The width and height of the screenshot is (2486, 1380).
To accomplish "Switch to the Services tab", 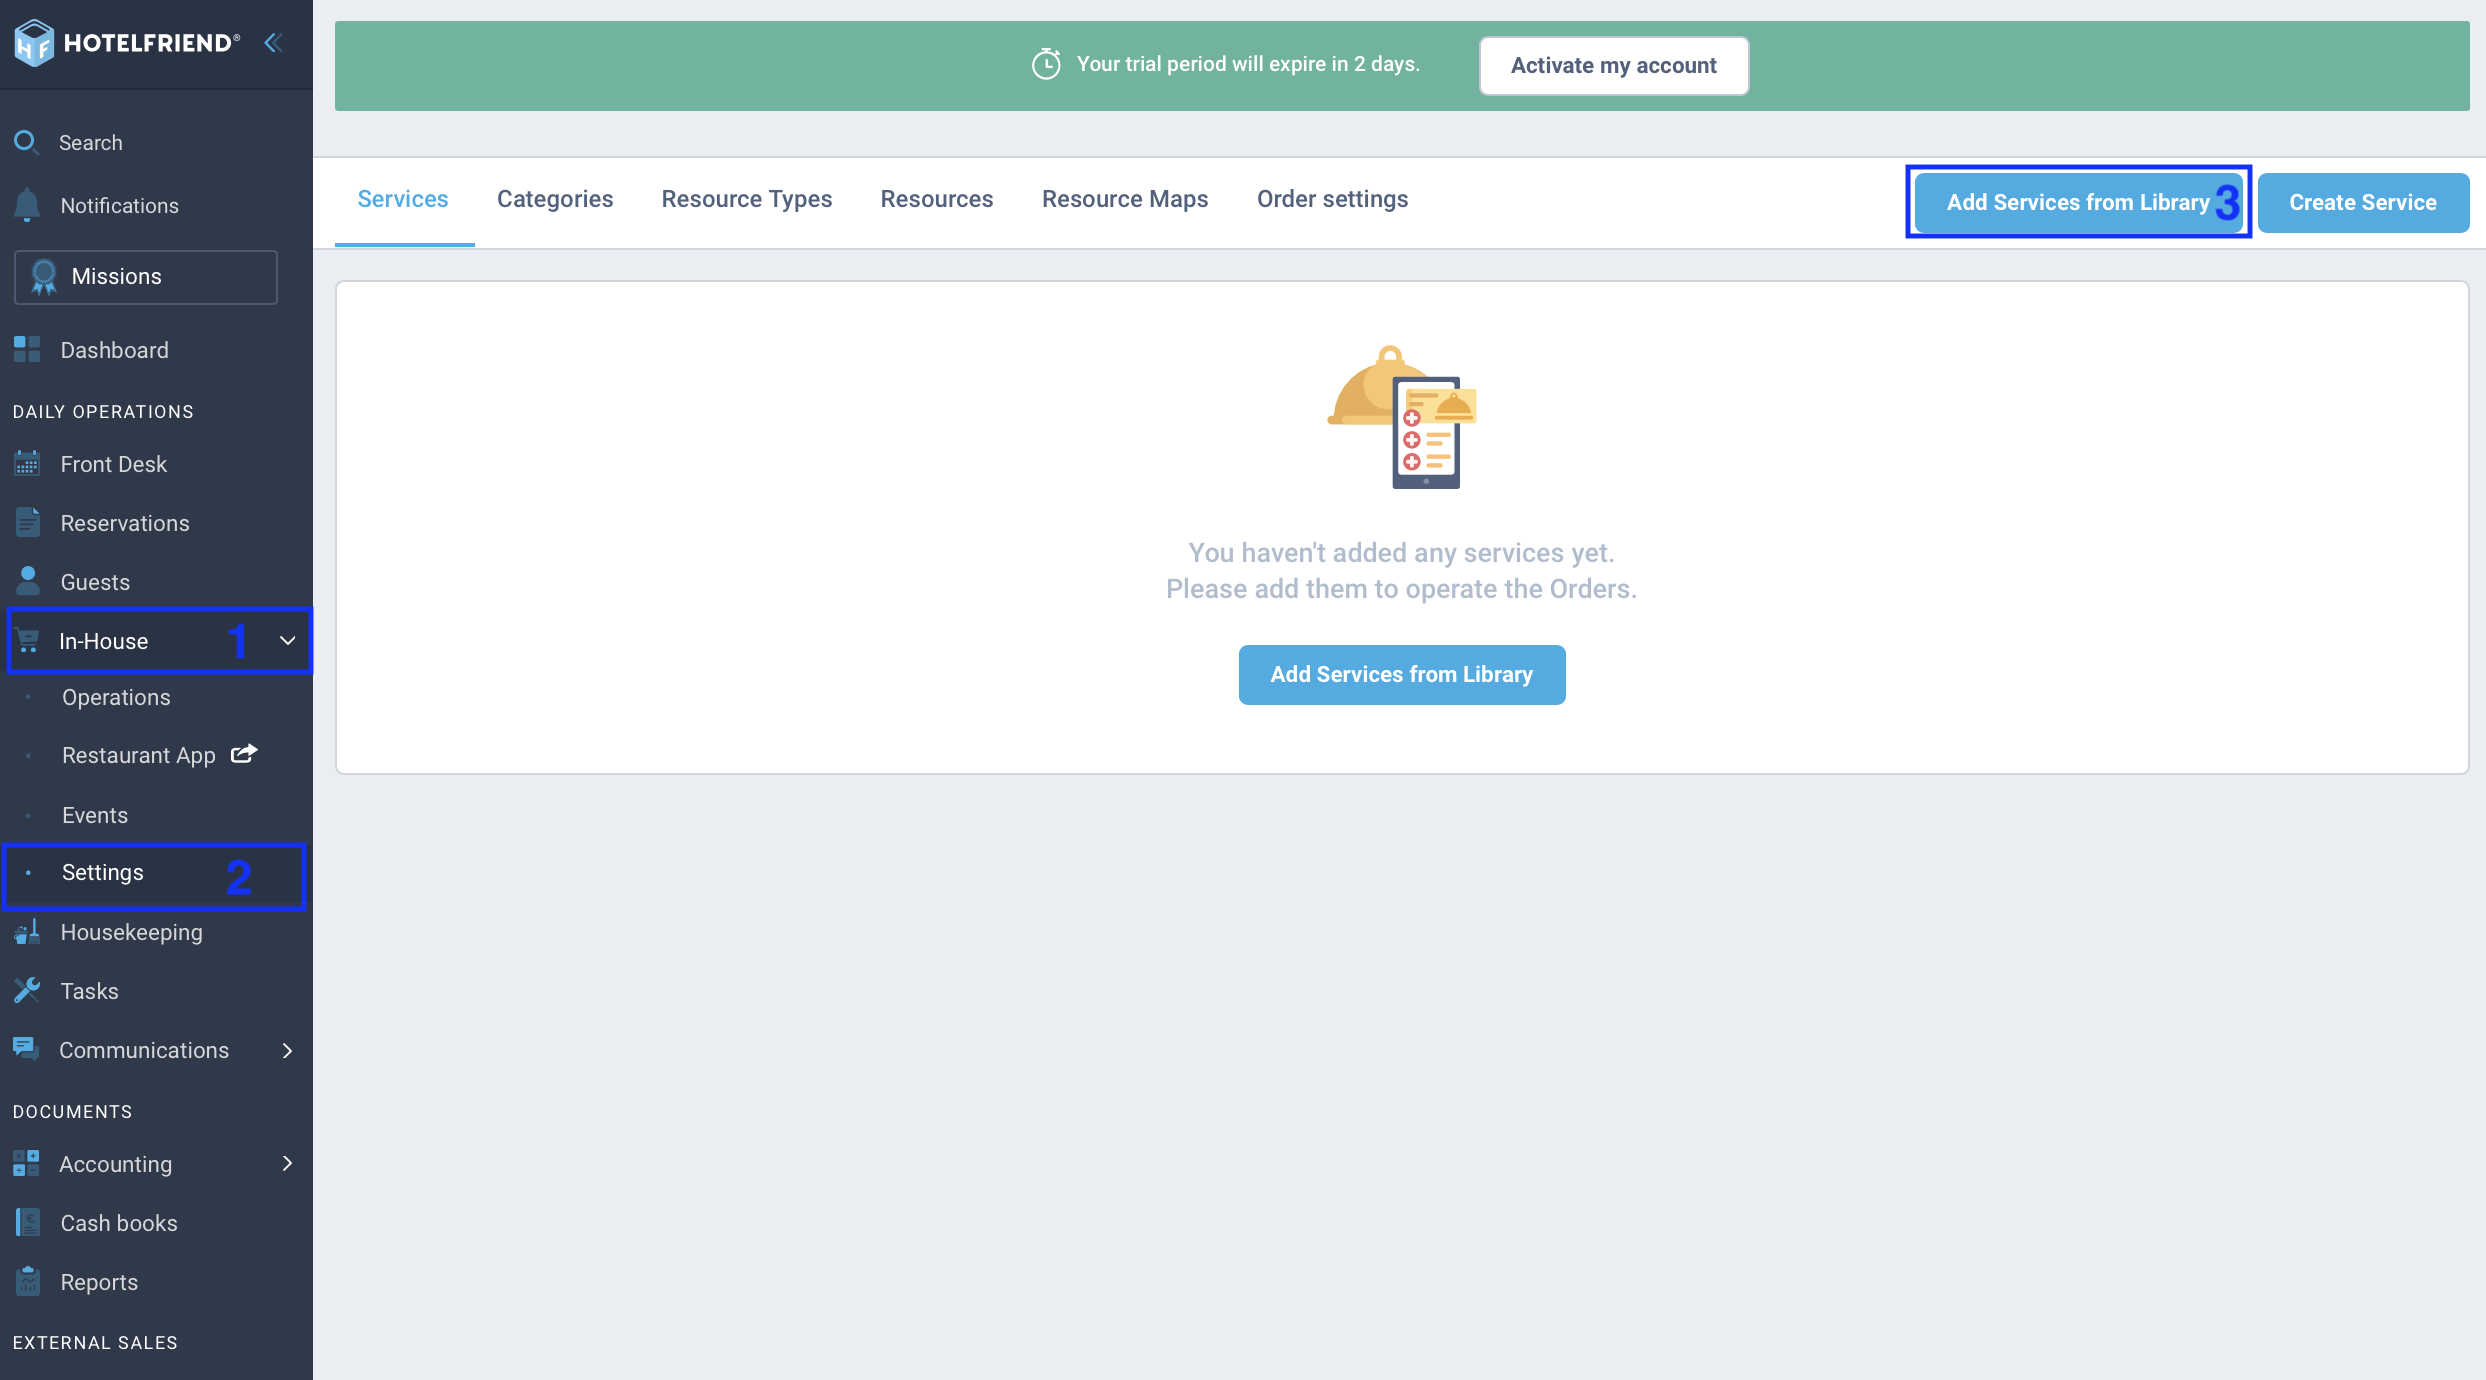I will tap(403, 199).
